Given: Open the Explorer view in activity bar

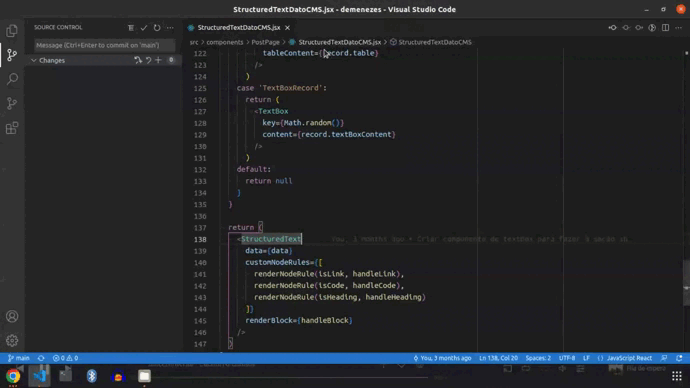Looking at the screenshot, I should pyautogui.click(x=12, y=31).
